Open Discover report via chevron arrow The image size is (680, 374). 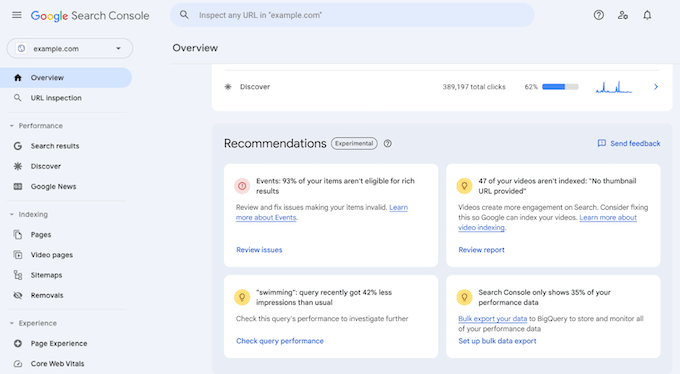click(x=656, y=87)
